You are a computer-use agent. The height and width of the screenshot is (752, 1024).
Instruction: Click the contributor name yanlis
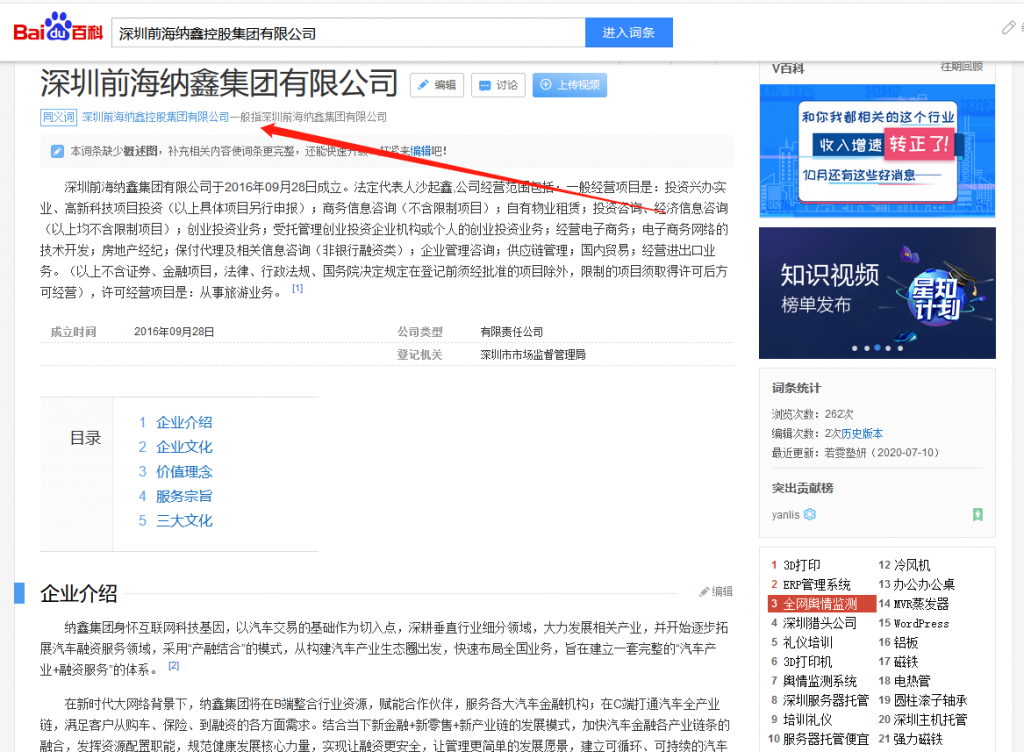[786, 514]
